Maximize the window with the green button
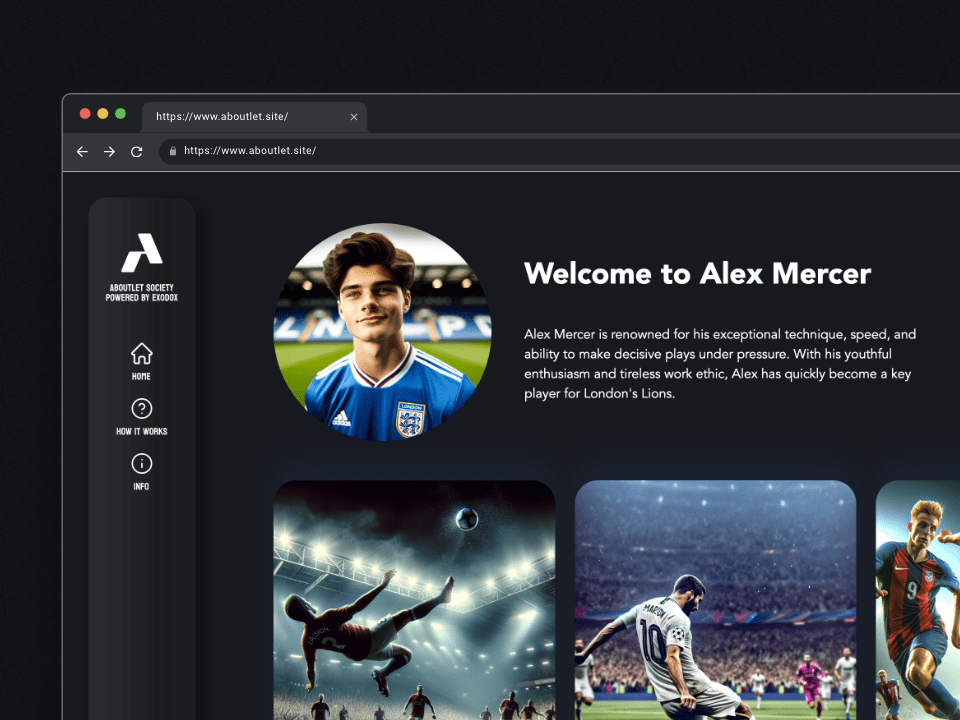 120,114
